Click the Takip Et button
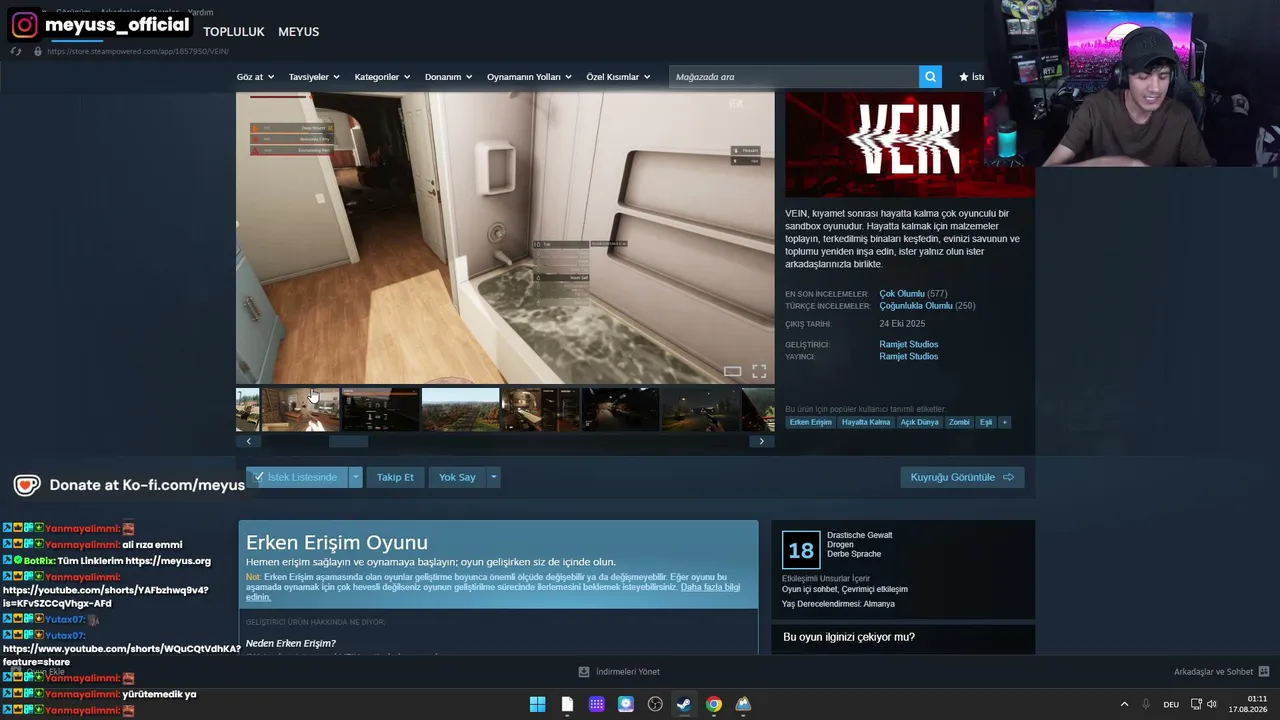 395,477
